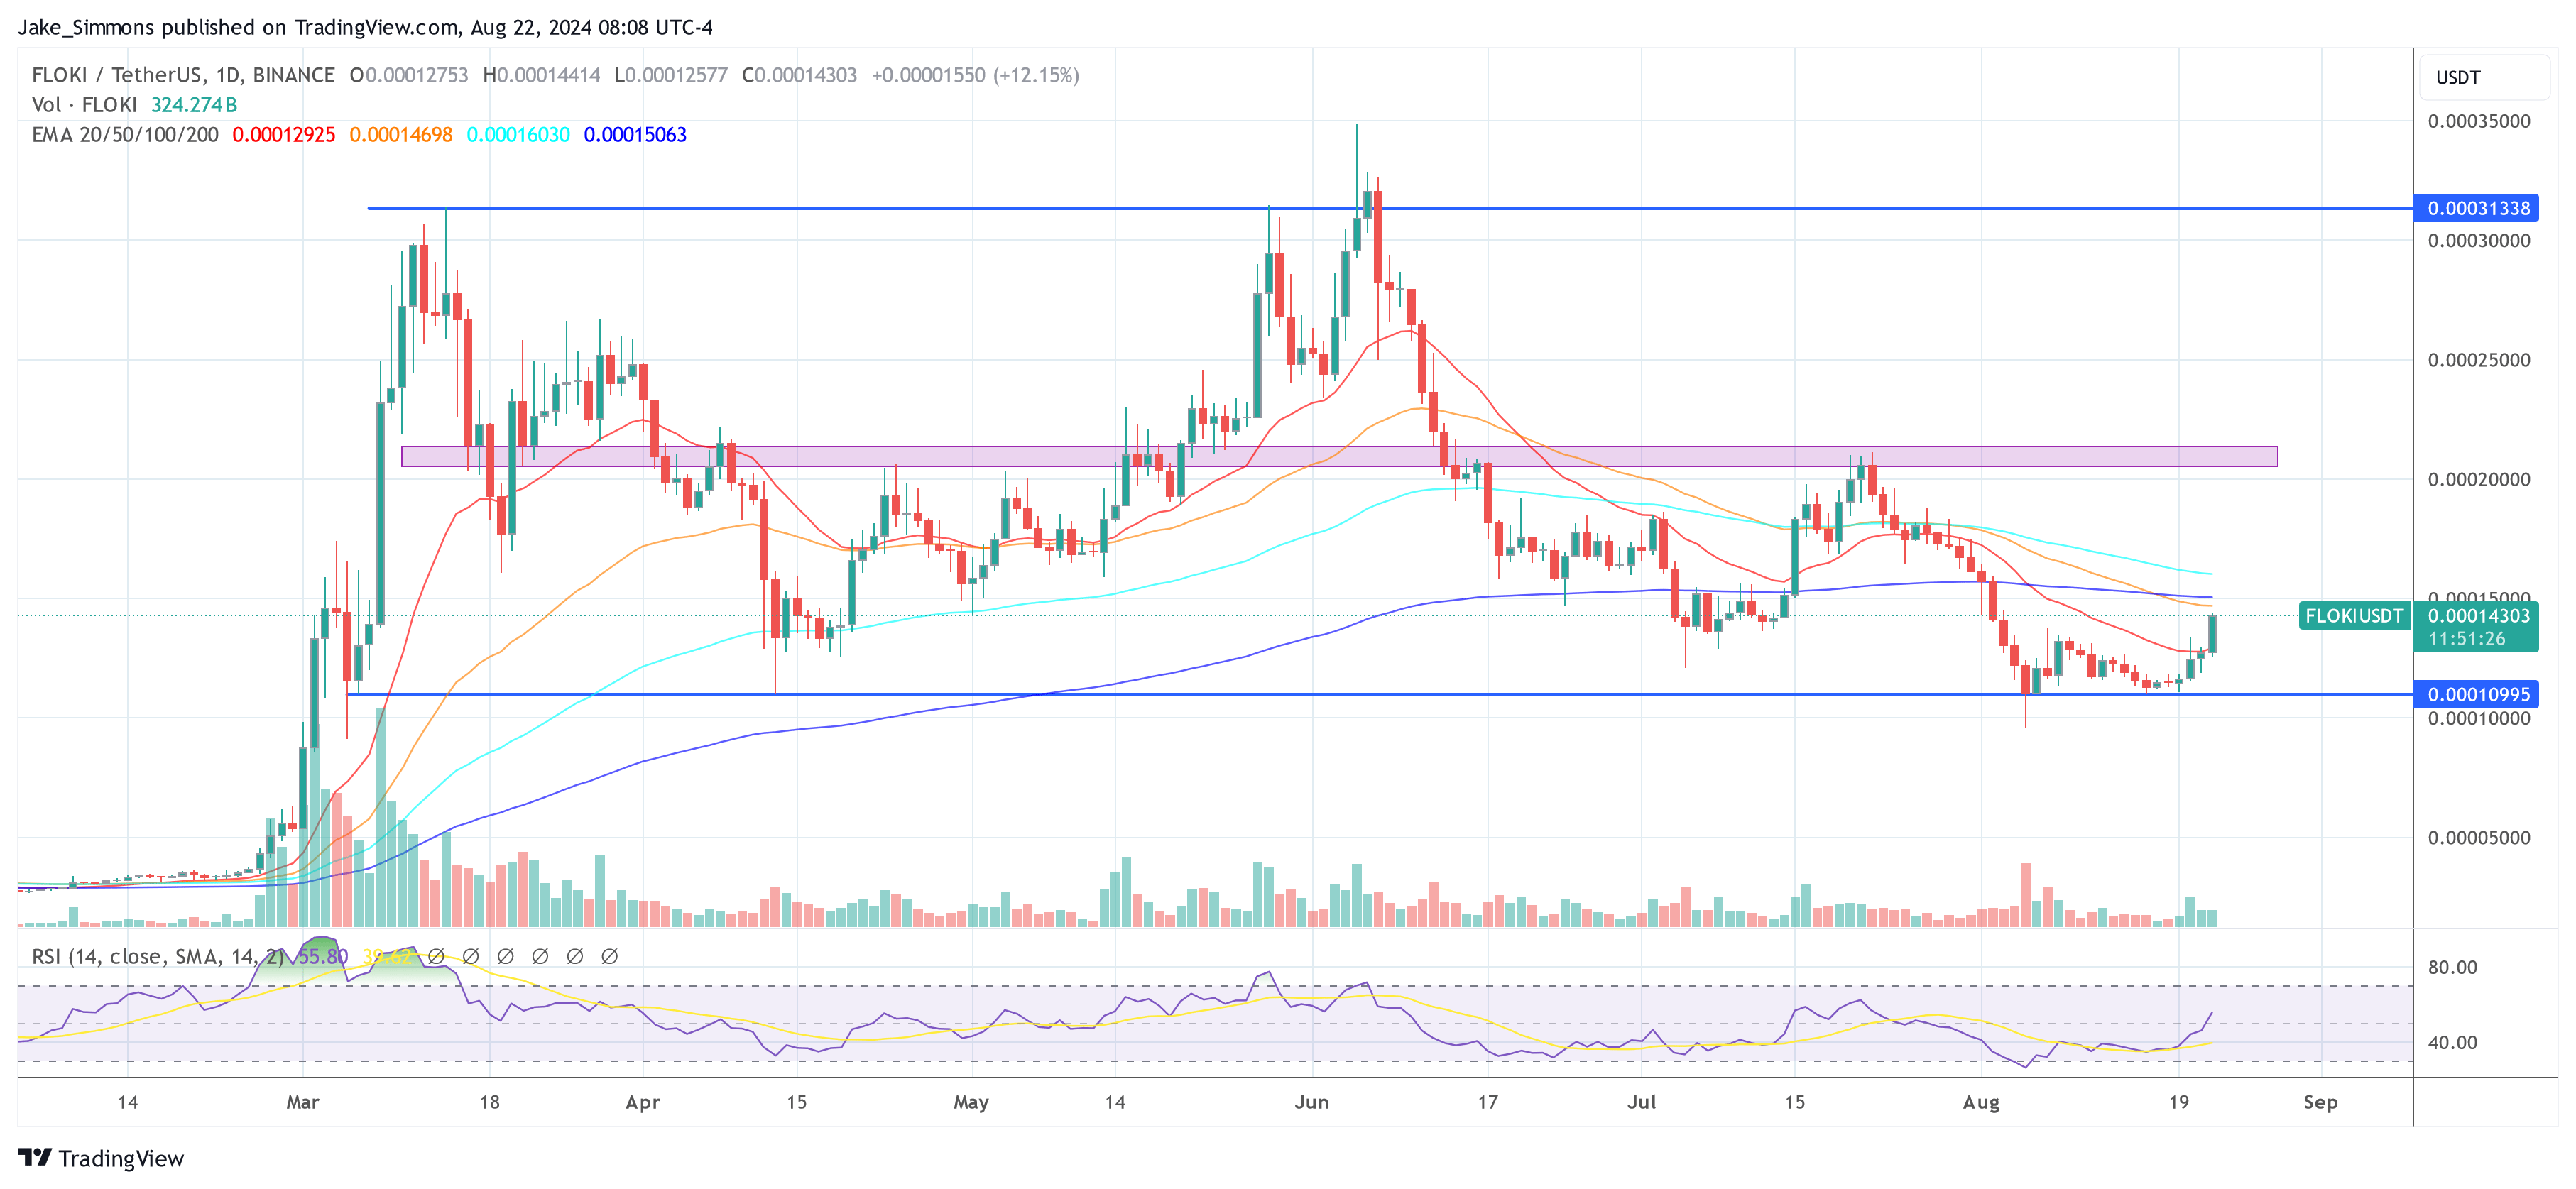This screenshot has width=2576, height=1189.
Task: Open the USDT currency selector
Action: coord(2483,78)
